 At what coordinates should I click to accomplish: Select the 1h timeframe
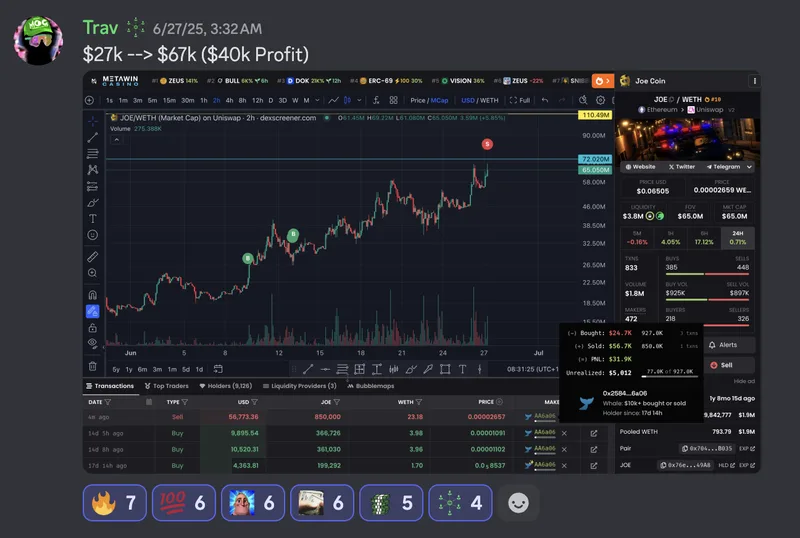pos(204,101)
